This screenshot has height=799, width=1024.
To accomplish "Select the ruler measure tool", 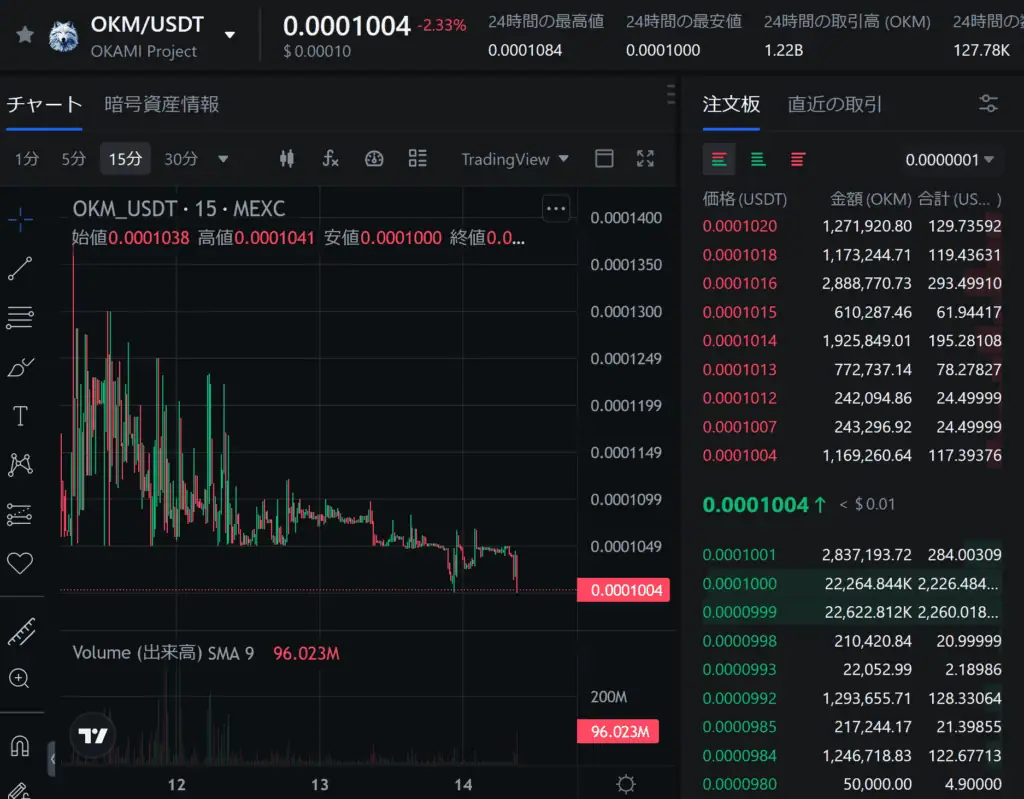I will tap(22, 631).
